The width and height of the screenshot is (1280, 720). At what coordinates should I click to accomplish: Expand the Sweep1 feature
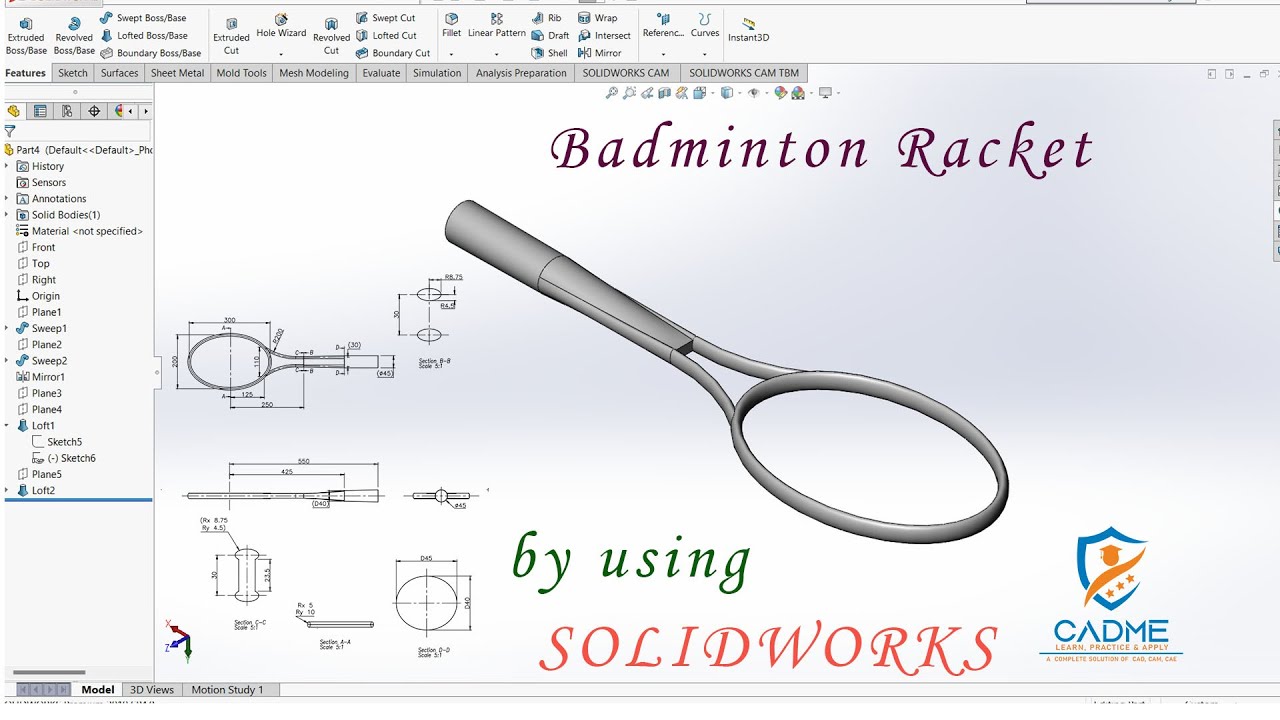(8, 328)
